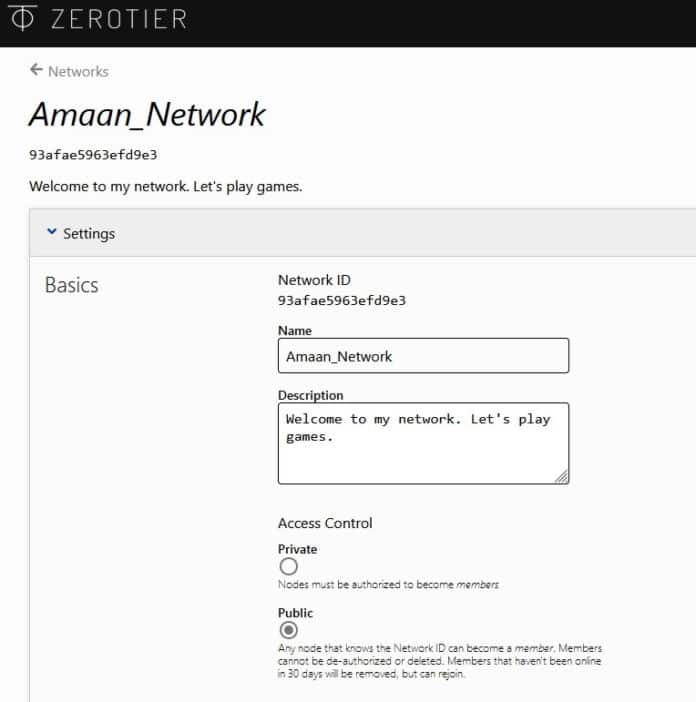Click the Access Control heading
Viewport: 696px width, 702px height.
pos(325,523)
